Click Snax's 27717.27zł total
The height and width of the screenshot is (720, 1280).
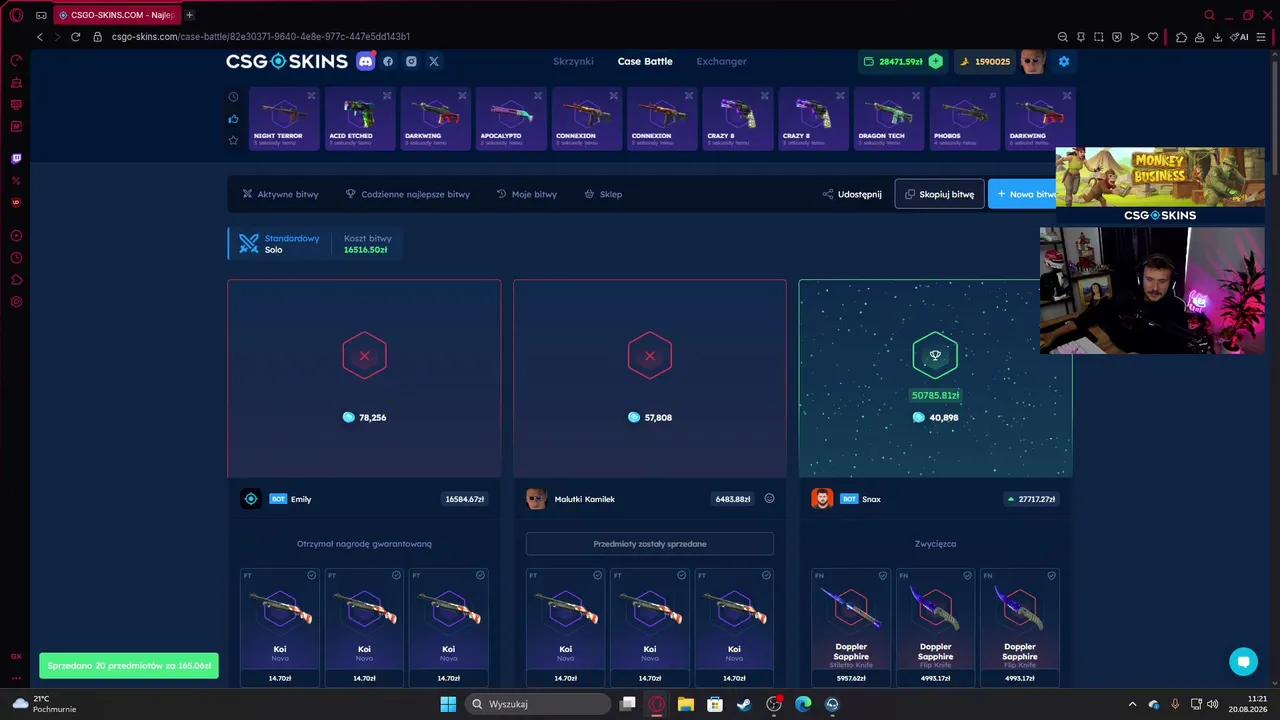coord(1032,499)
